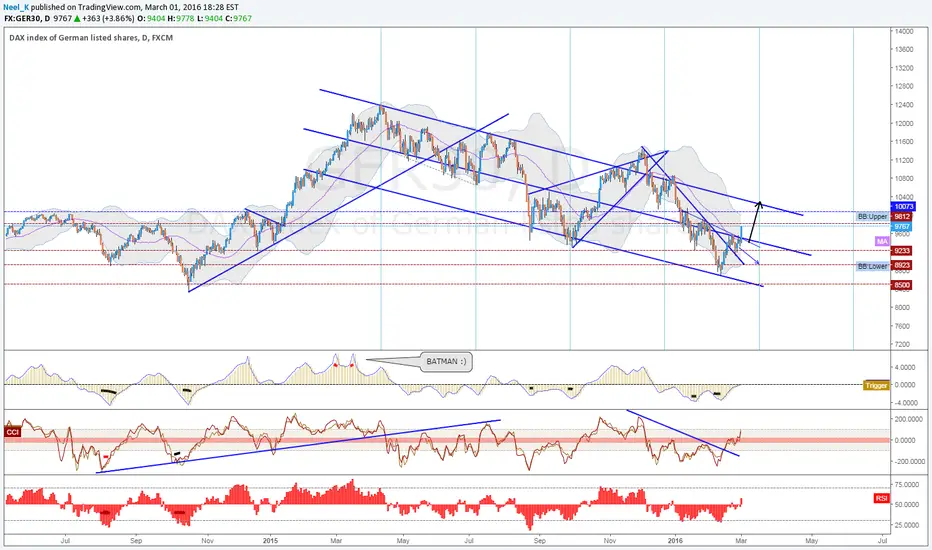The width and height of the screenshot is (932, 550).
Task: Click the 10800 price axis label
Action: pos(904,178)
